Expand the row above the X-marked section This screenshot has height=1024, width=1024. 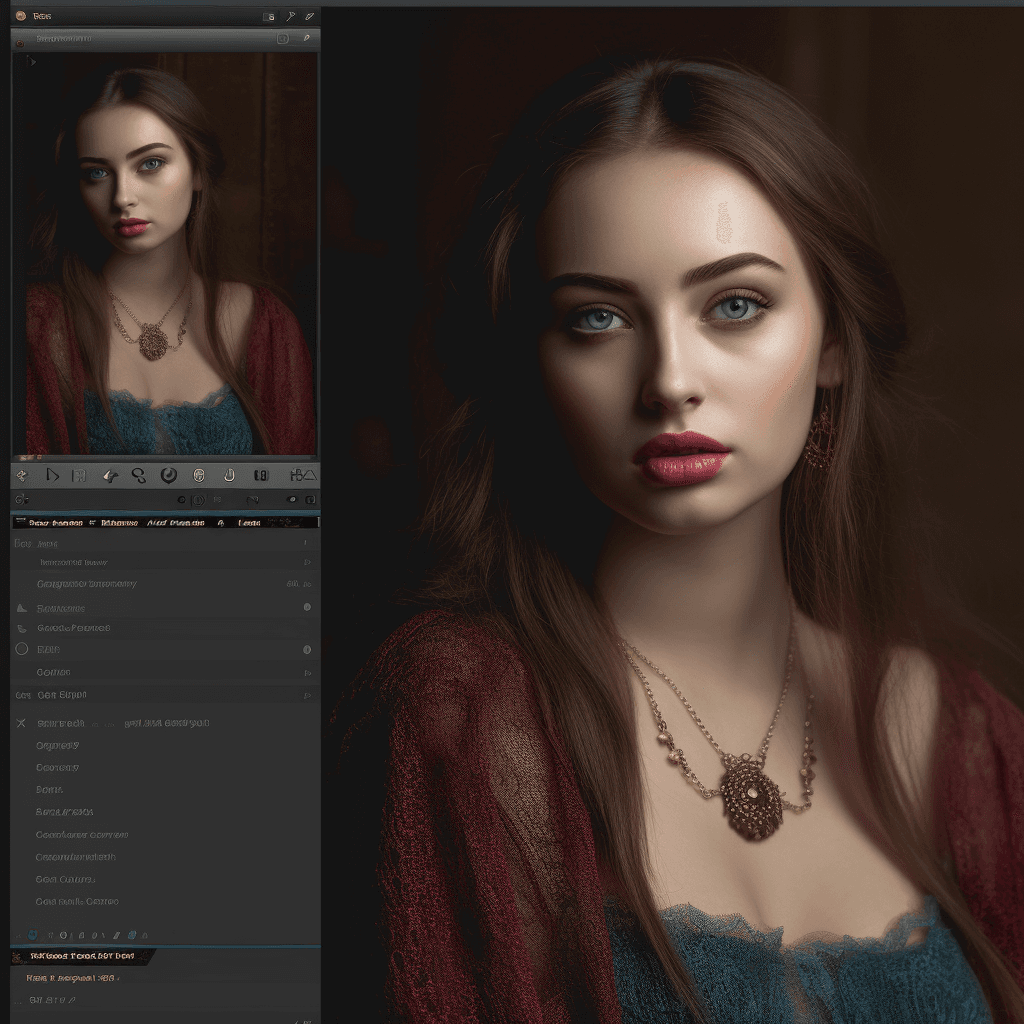[306, 695]
